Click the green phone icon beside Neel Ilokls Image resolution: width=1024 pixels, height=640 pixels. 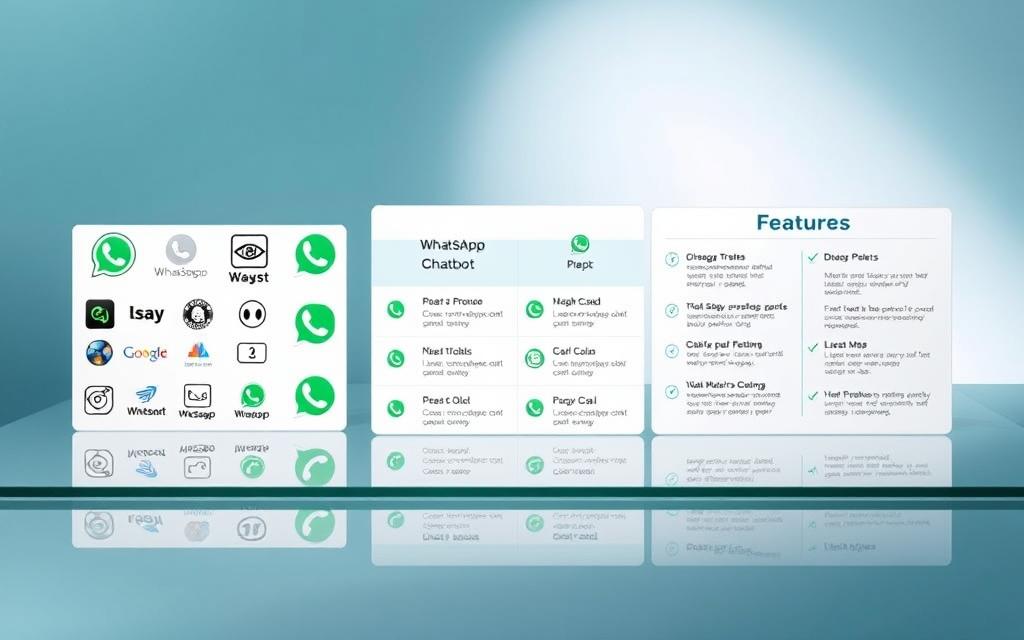pos(395,358)
